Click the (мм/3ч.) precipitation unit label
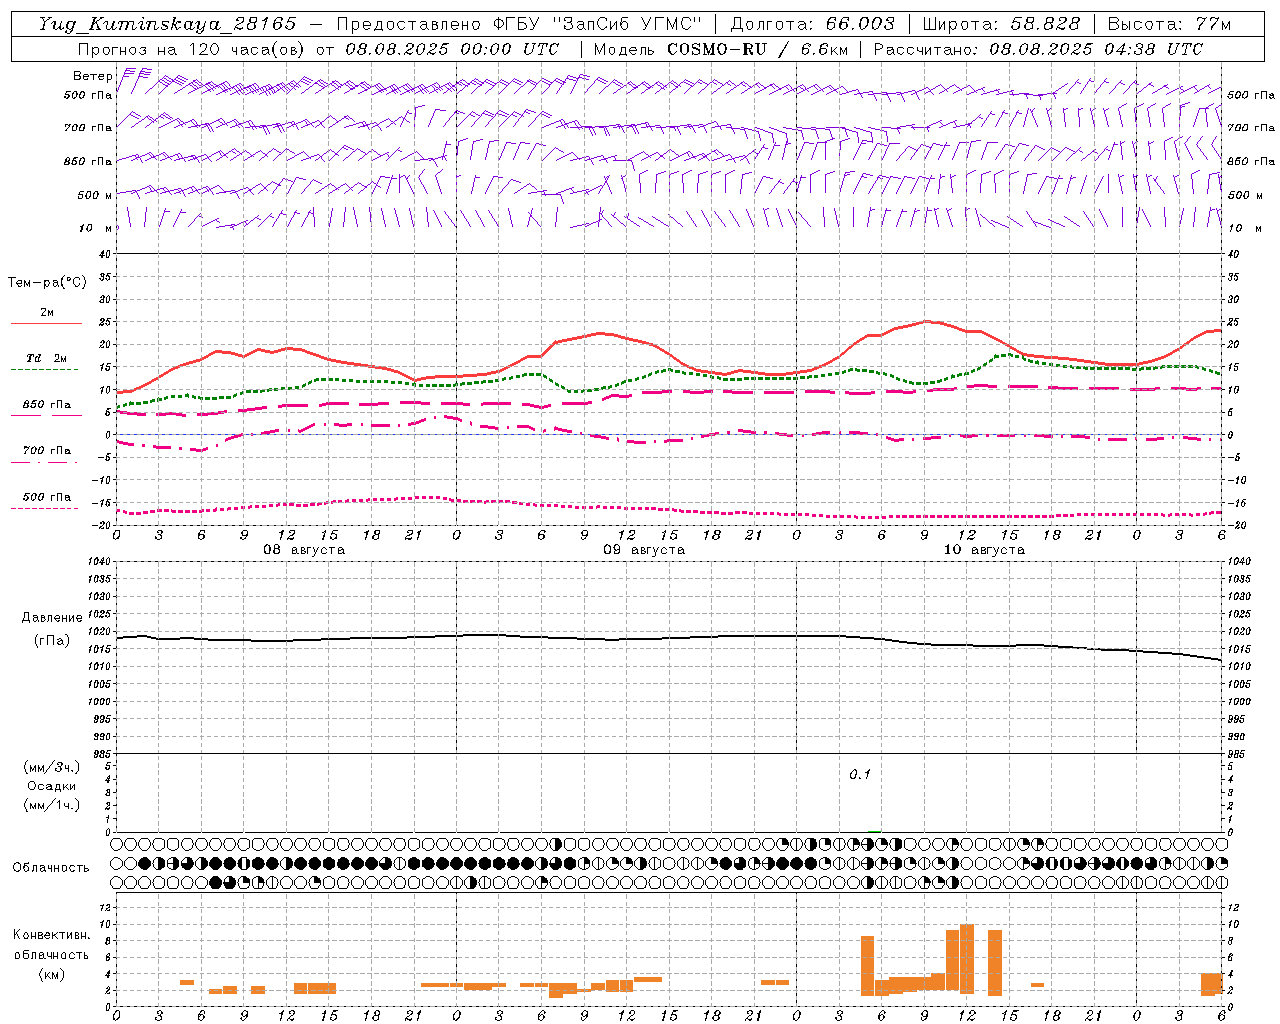This screenshot has width=1280, height=1024. tap(52, 767)
